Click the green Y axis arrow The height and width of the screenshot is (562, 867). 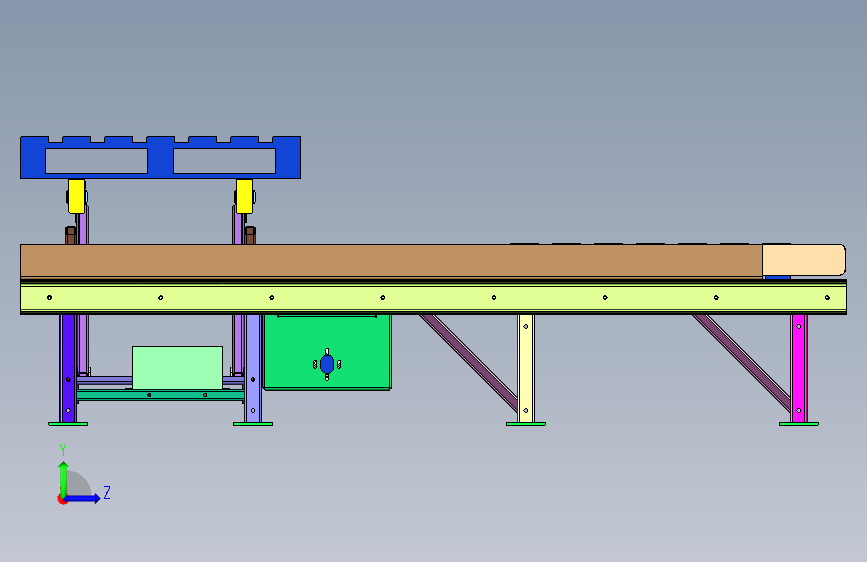(x=64, y=479)
